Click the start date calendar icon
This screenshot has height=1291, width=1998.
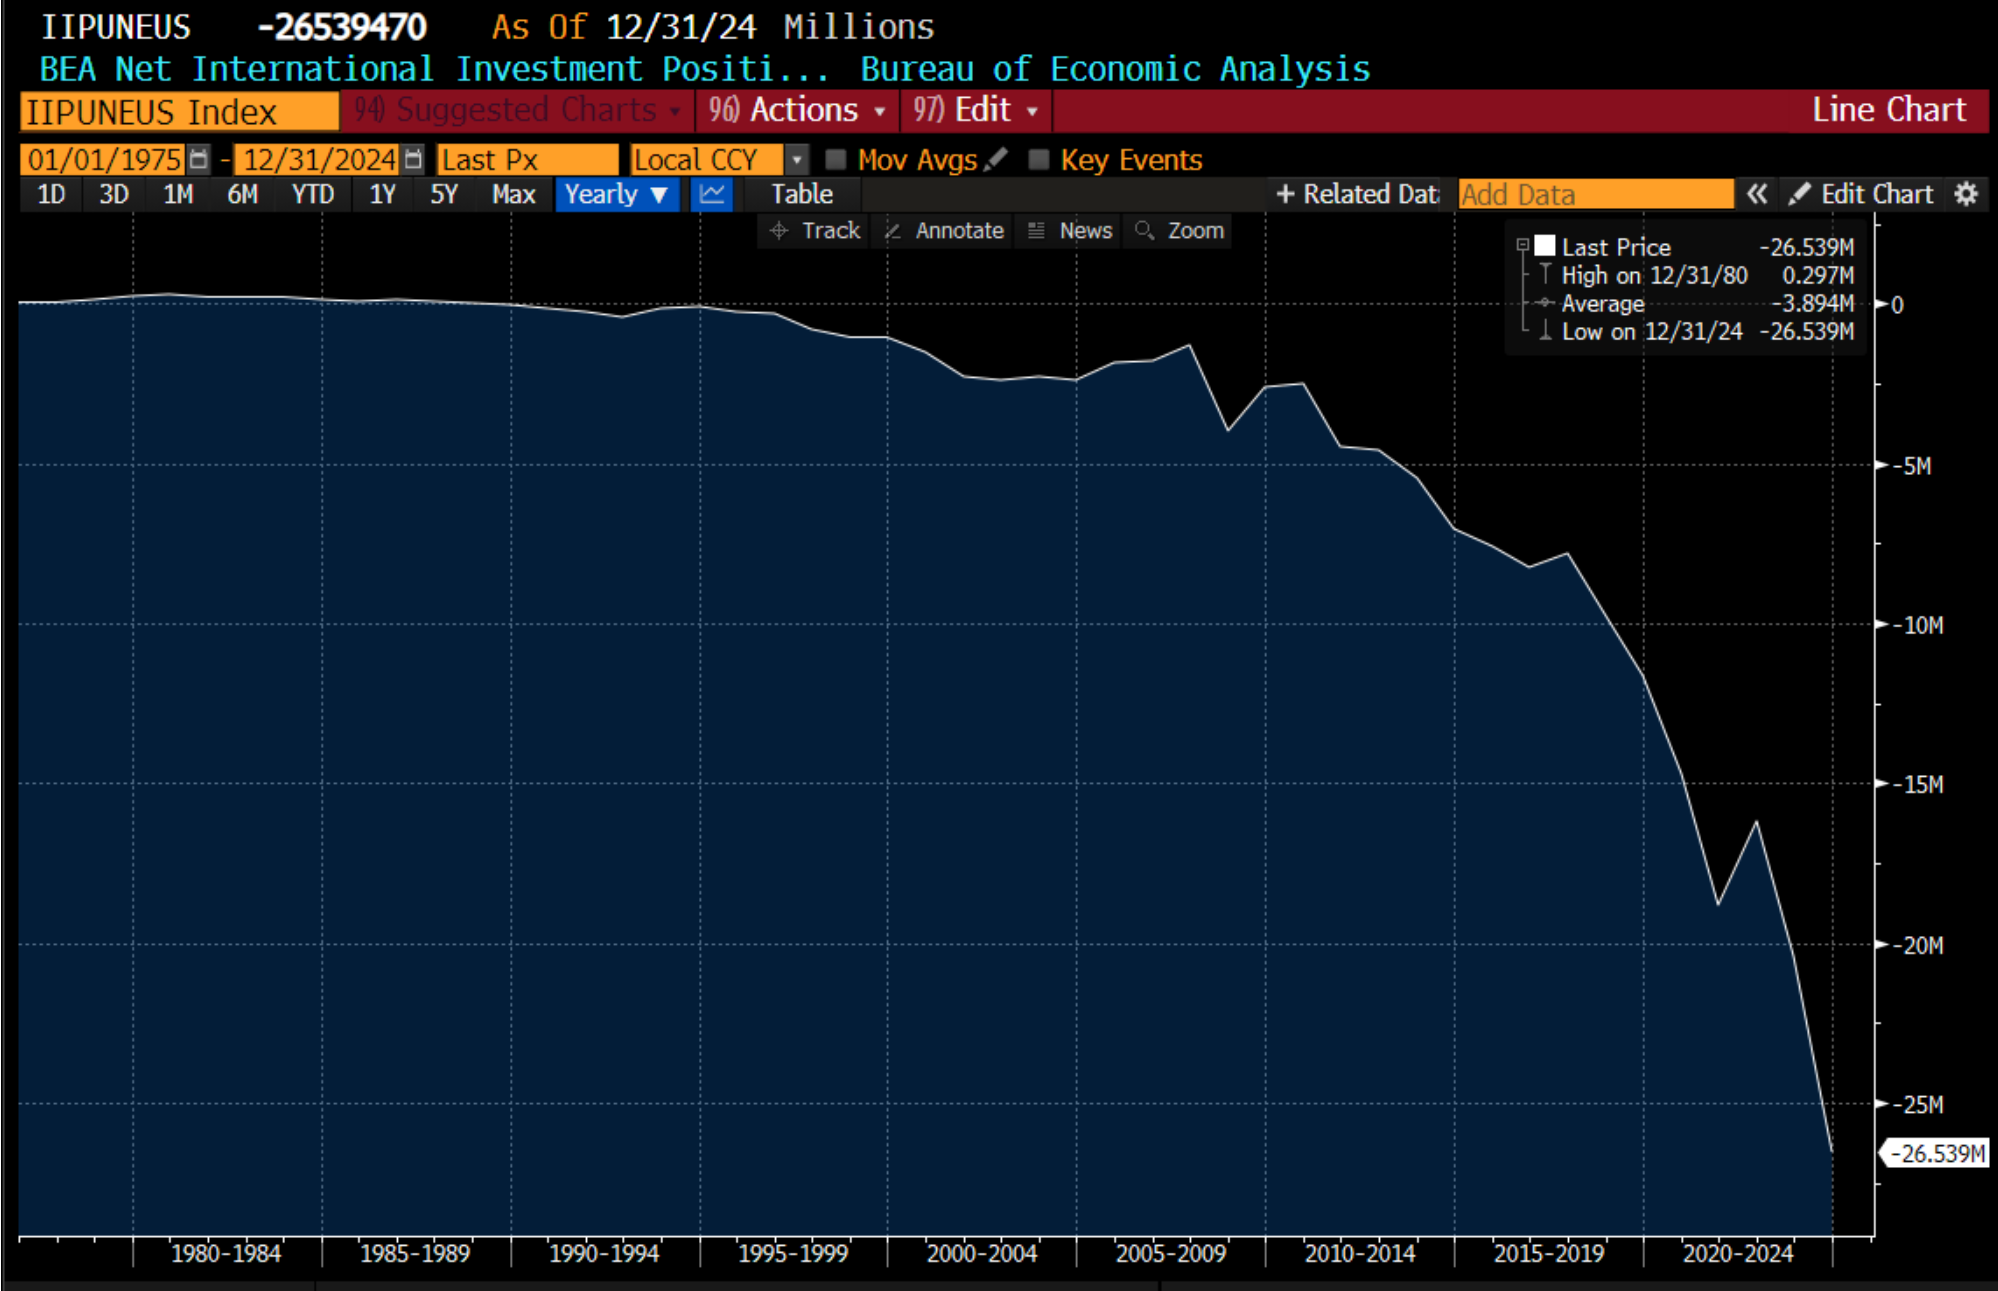click(198, 160)
